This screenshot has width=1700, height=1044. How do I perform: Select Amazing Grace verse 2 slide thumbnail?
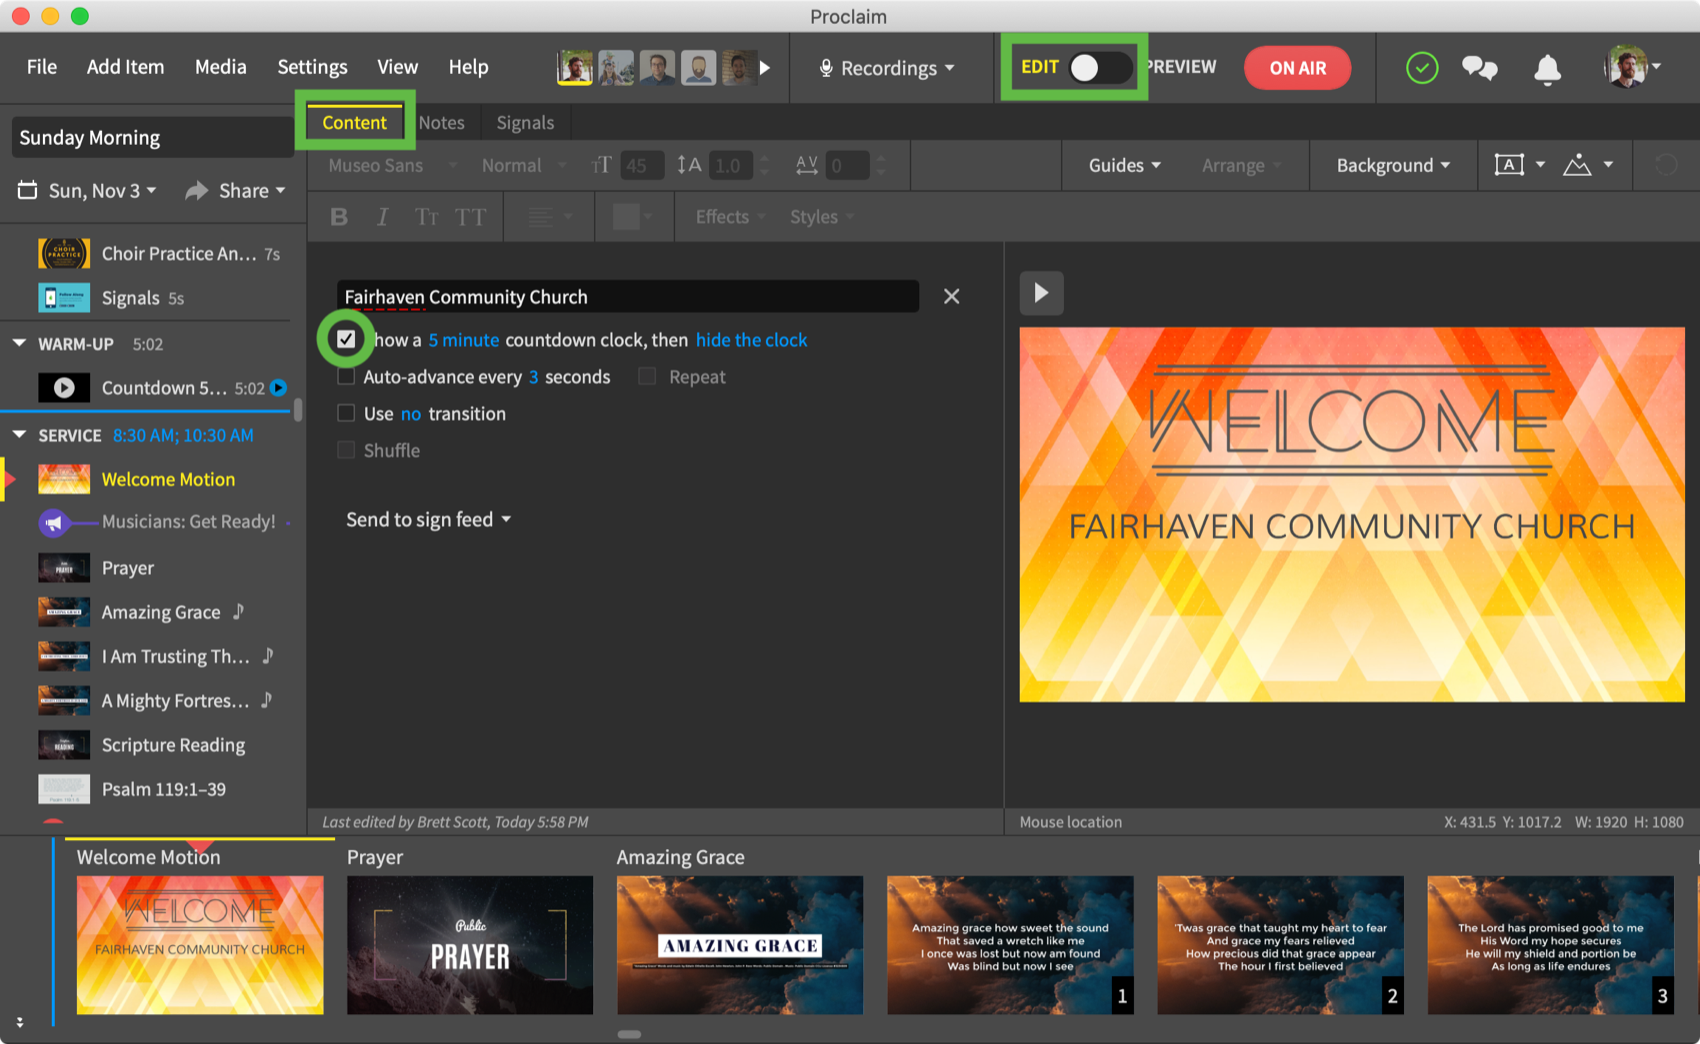point(1280,945)
